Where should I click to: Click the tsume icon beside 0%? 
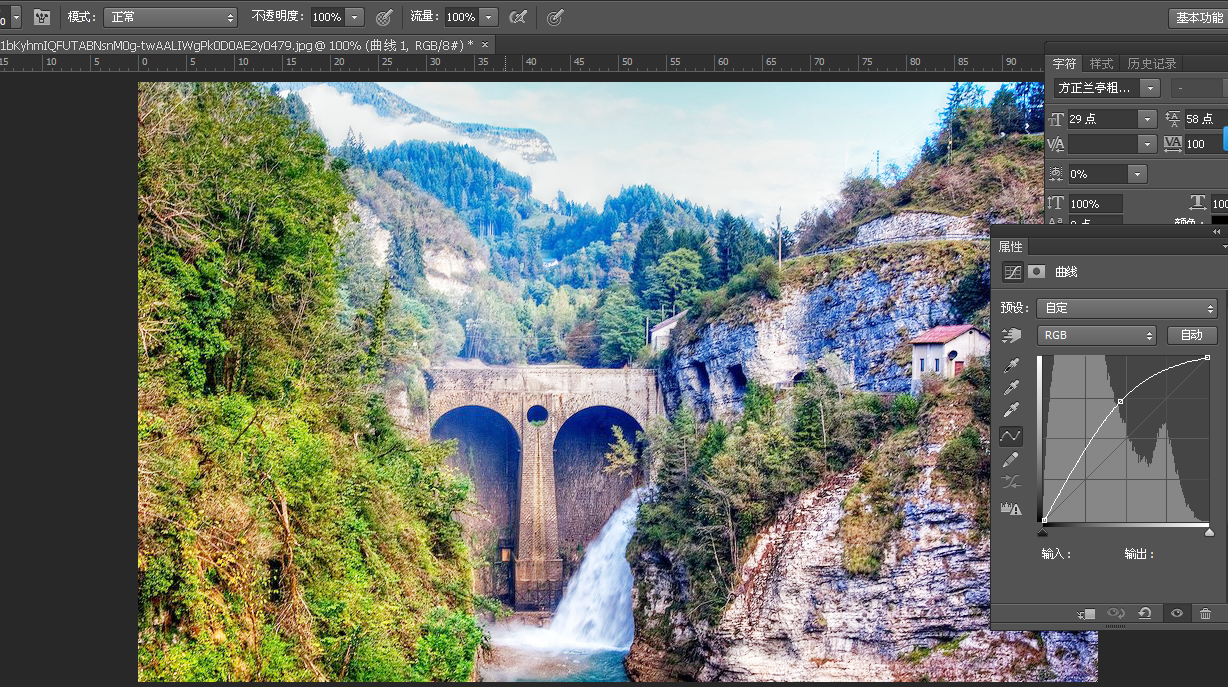[x=1056, y=174]
